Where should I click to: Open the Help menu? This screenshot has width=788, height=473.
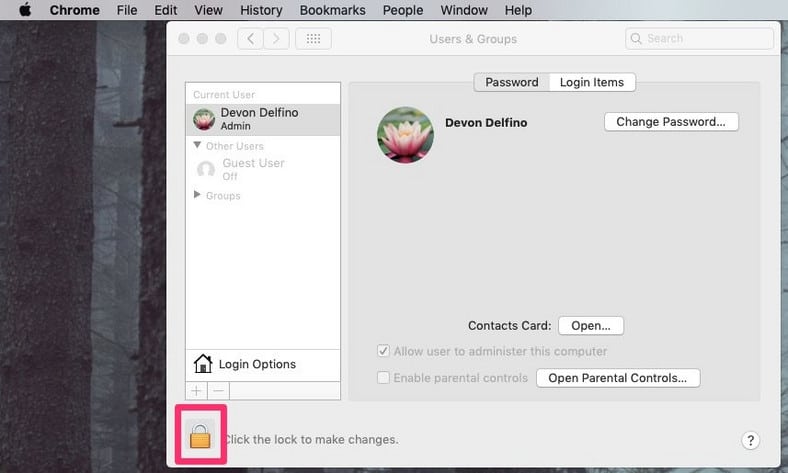click(518, 10)
